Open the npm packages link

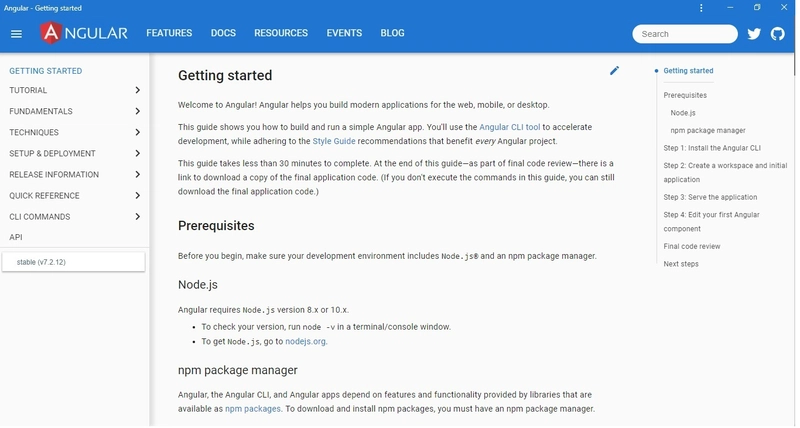click(253, 409)
